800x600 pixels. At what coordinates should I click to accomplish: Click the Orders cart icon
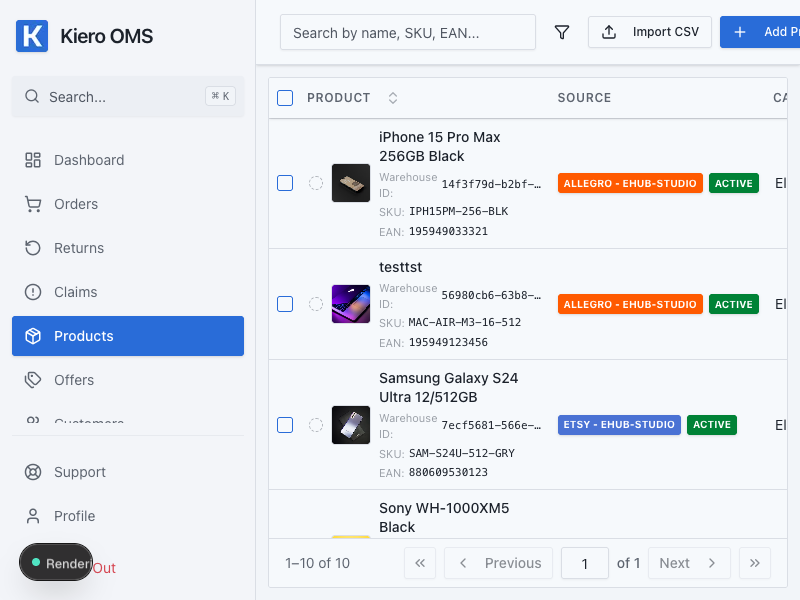click(x=33, y=204)
